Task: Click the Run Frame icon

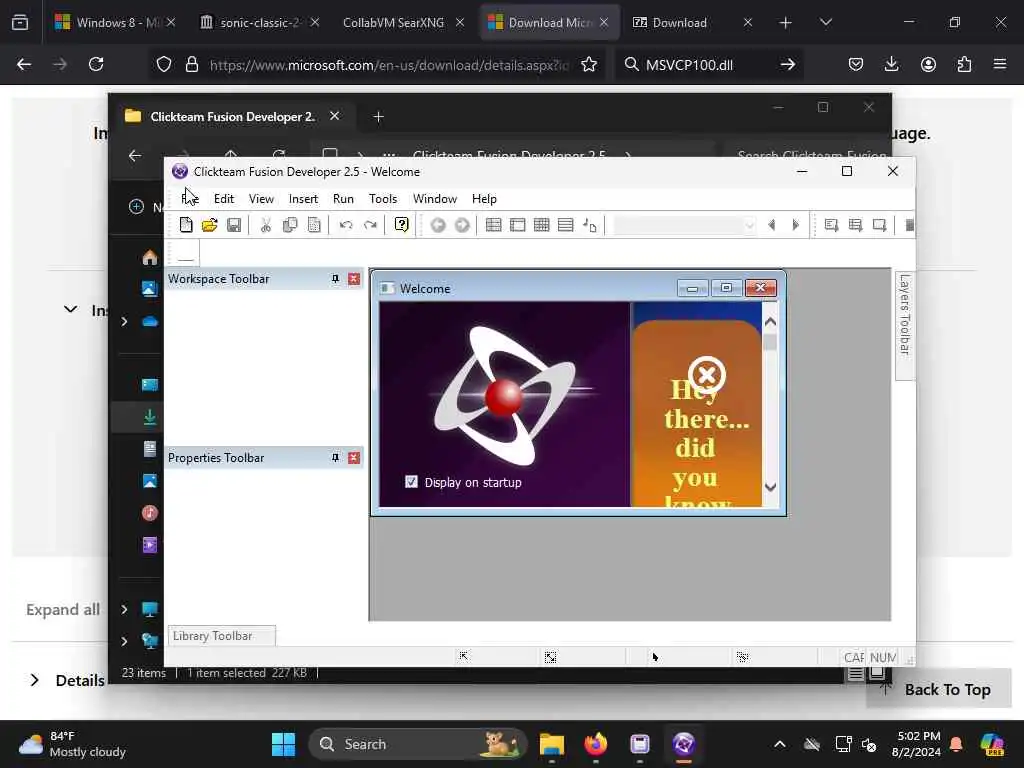Action: [880, 225]
